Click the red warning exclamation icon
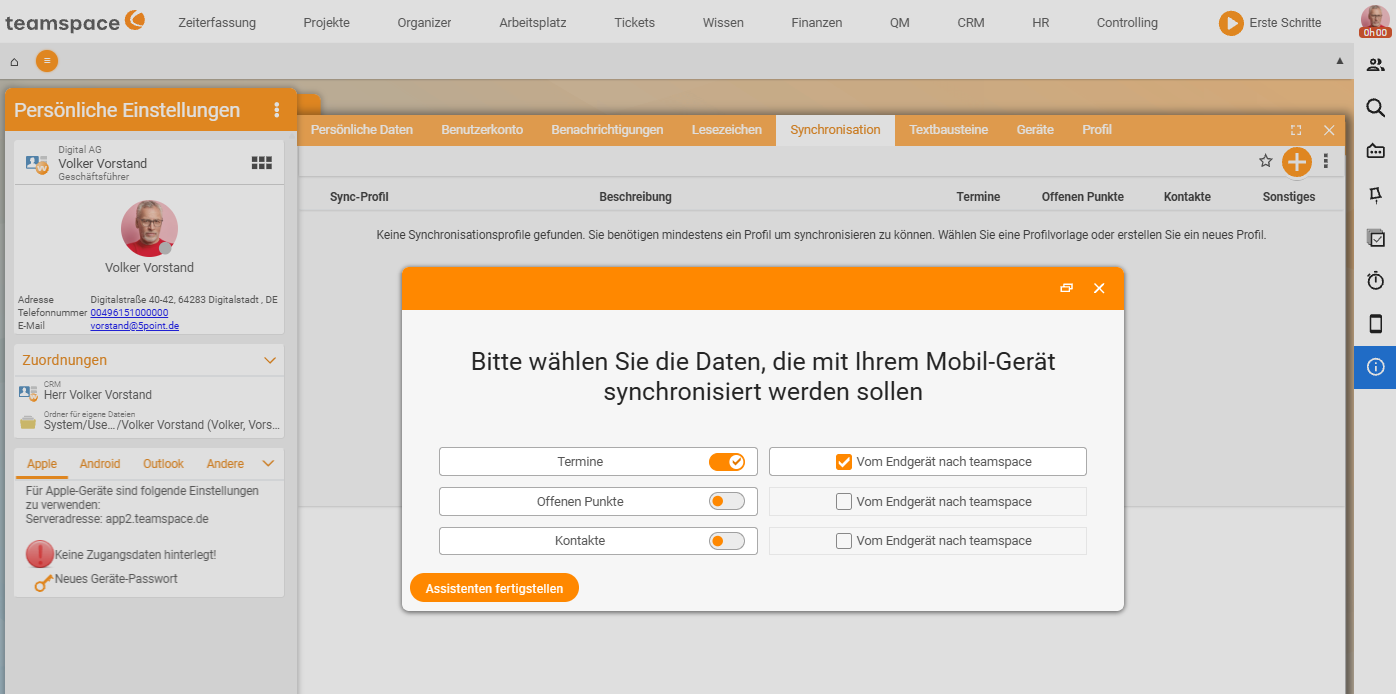The image size is (1396, 694). (40, 554)
